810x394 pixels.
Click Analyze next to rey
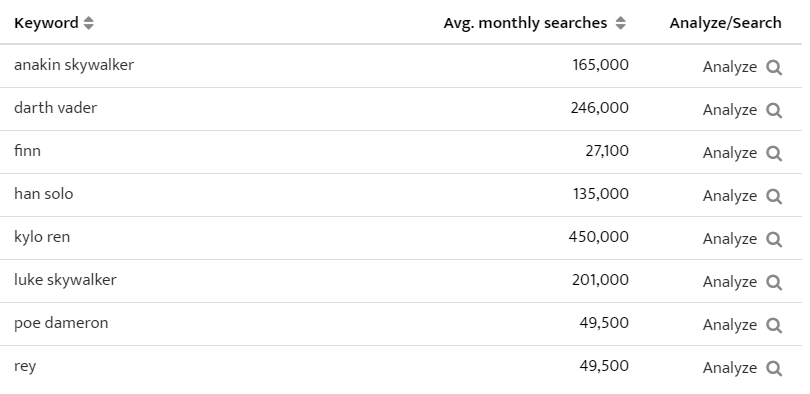[x=729, y=367]
